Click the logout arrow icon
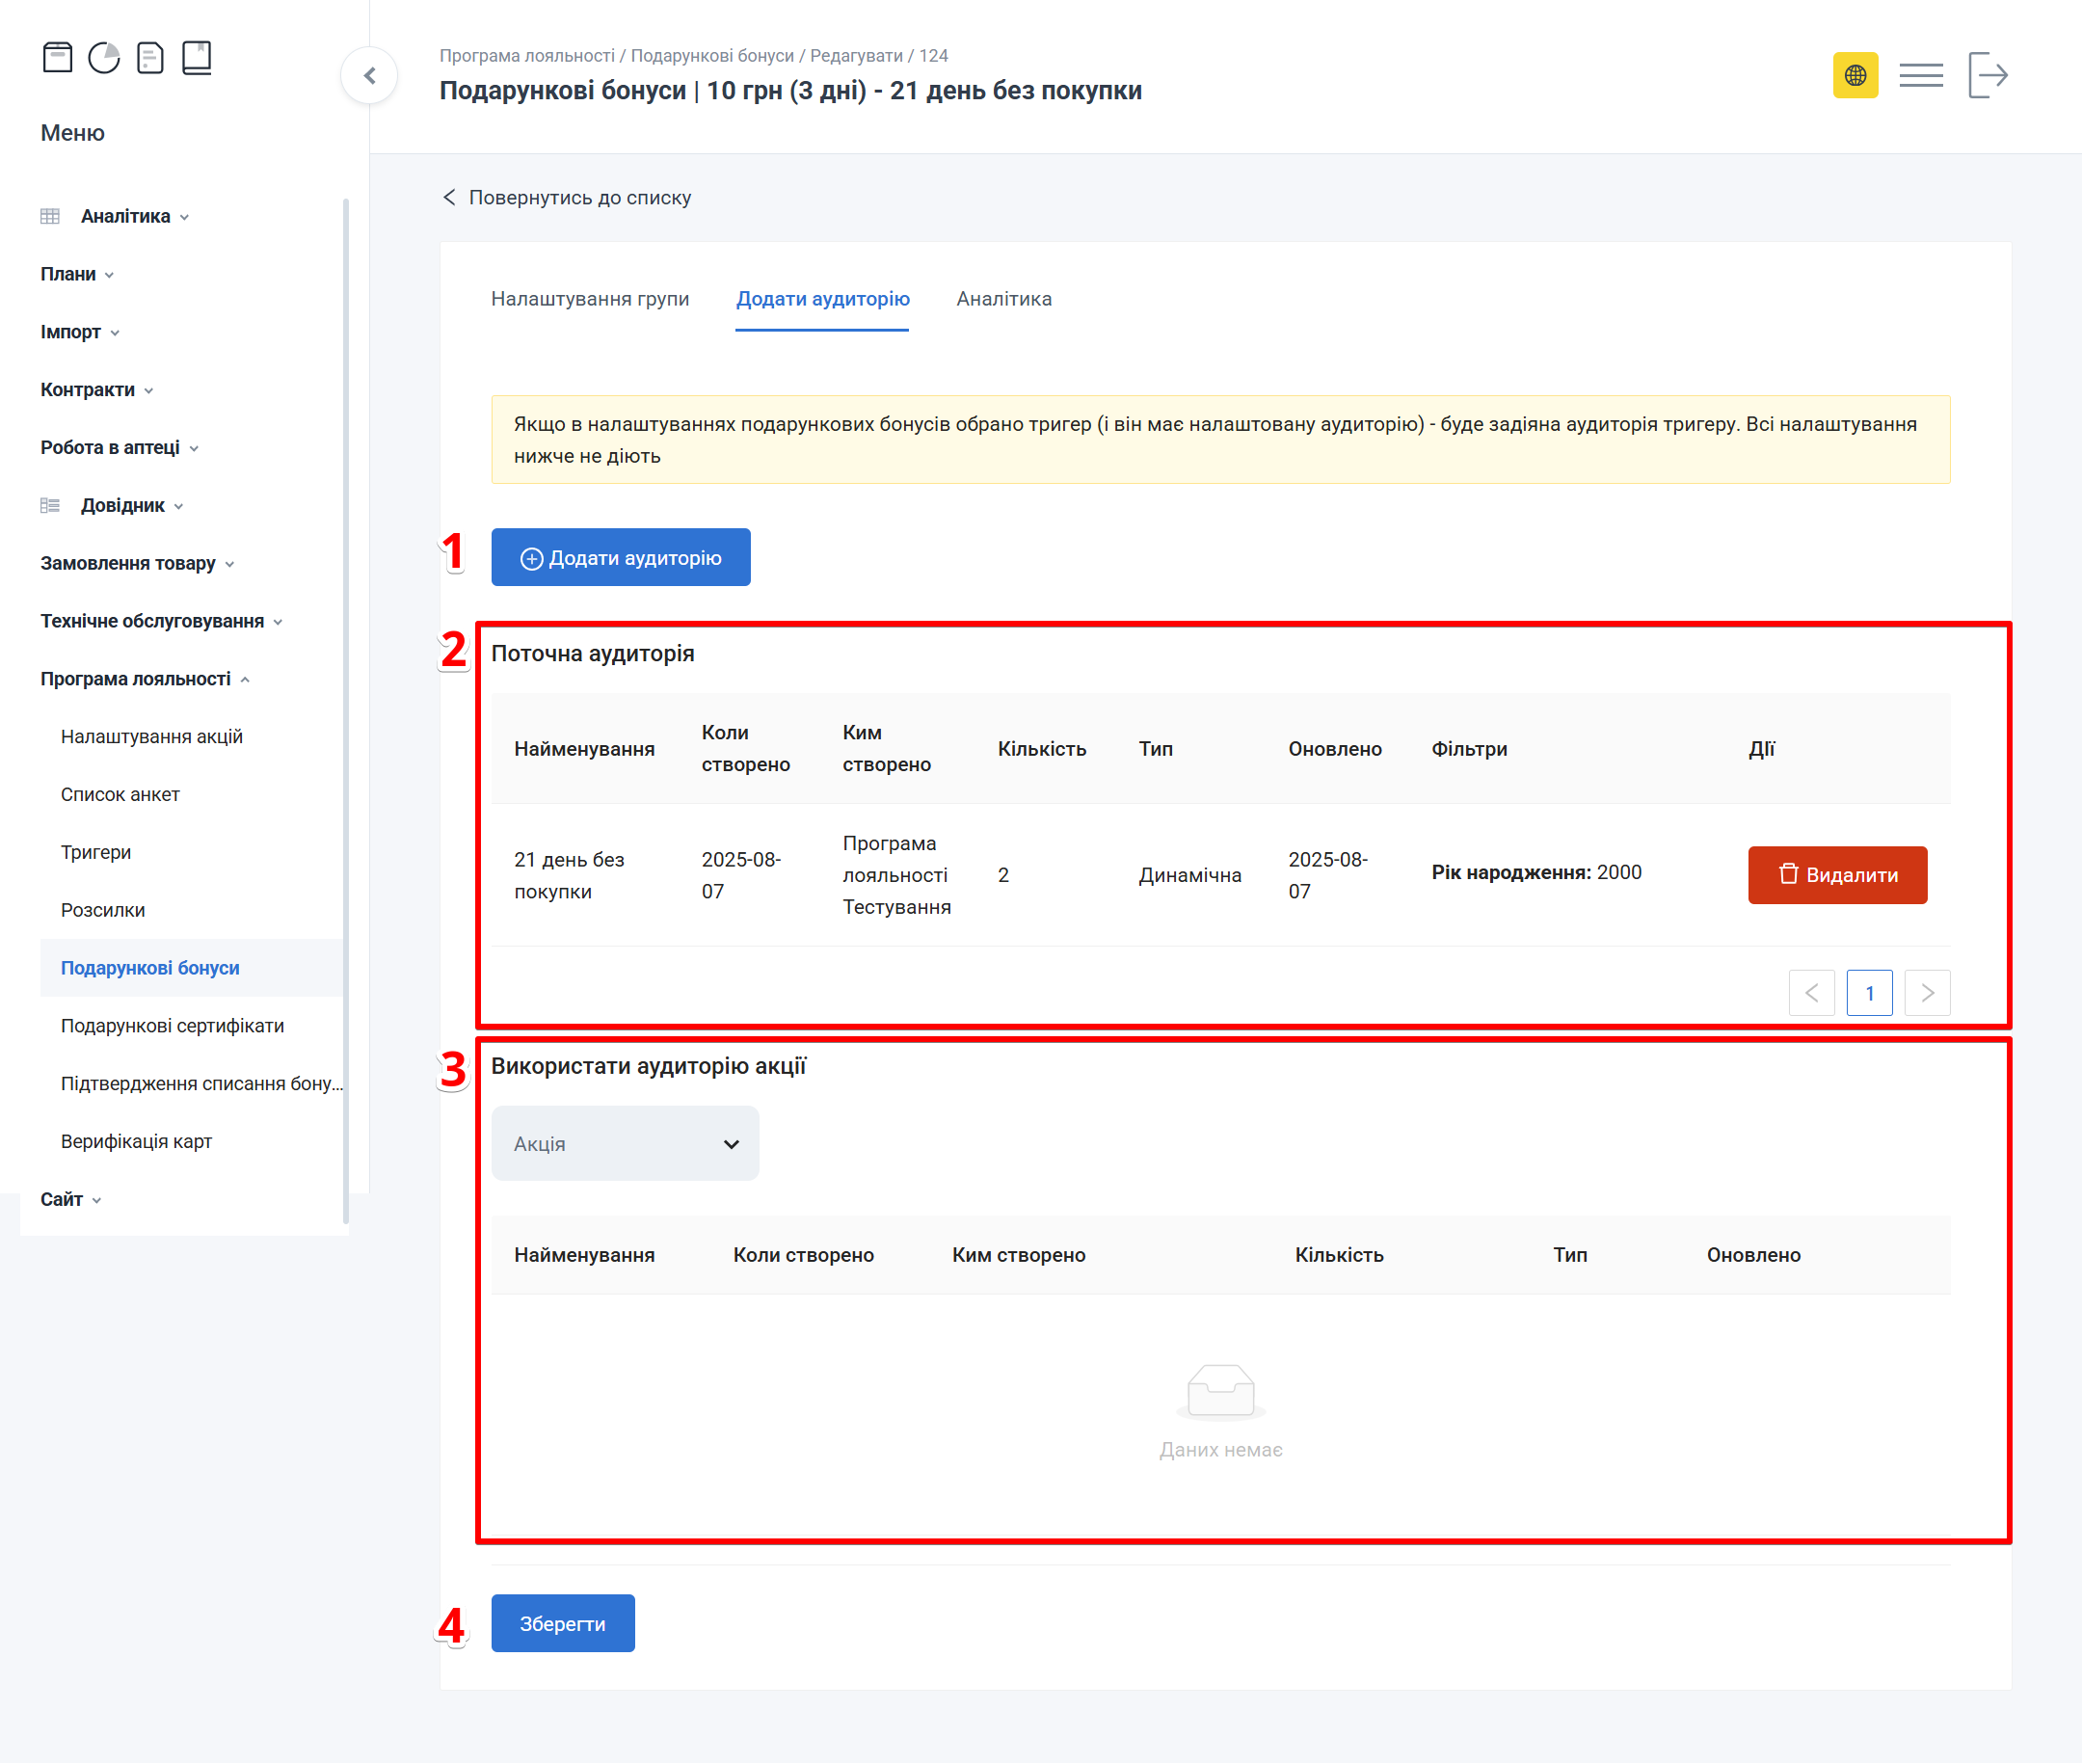 coord(1987,76)
